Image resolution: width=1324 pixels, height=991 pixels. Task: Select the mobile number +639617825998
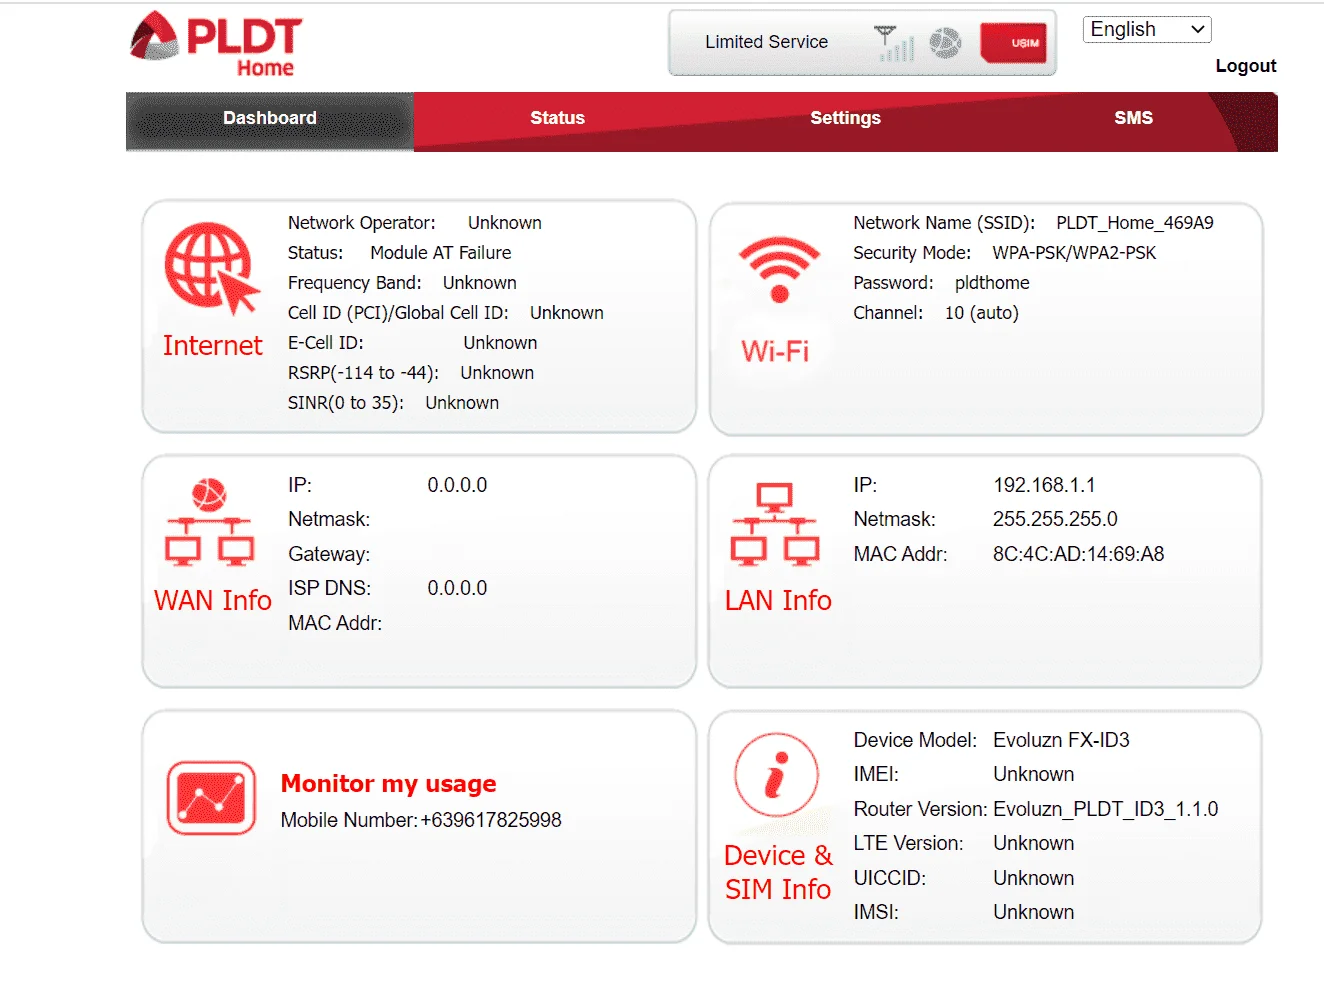pos(491,820)
